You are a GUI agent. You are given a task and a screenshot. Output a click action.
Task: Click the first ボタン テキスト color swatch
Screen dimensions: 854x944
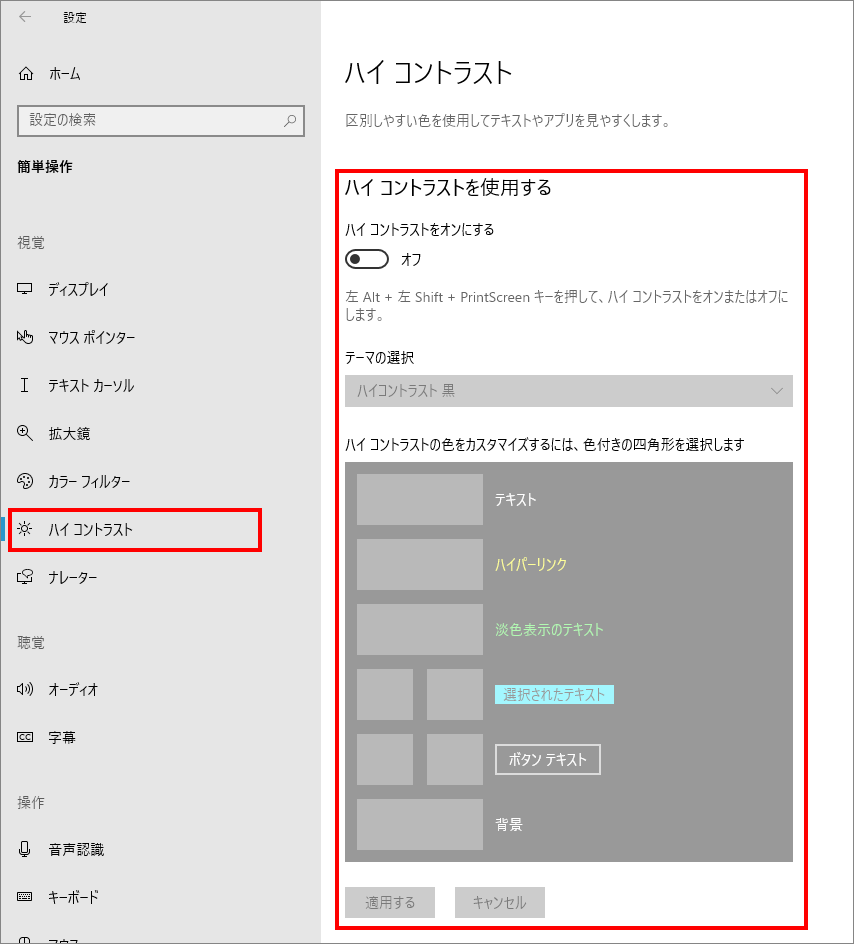point(385,759)
